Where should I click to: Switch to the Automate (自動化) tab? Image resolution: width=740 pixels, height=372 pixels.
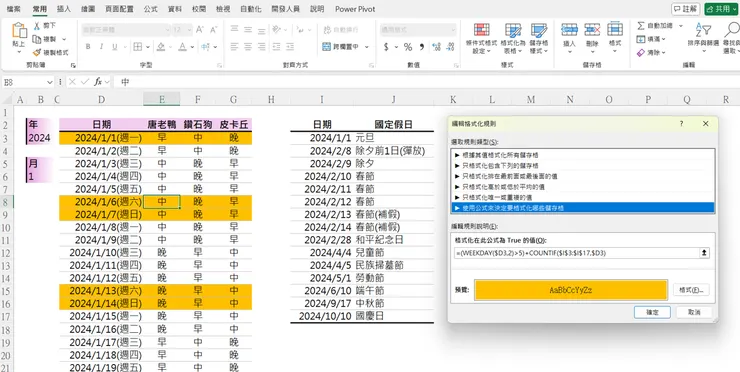[251, 9]
